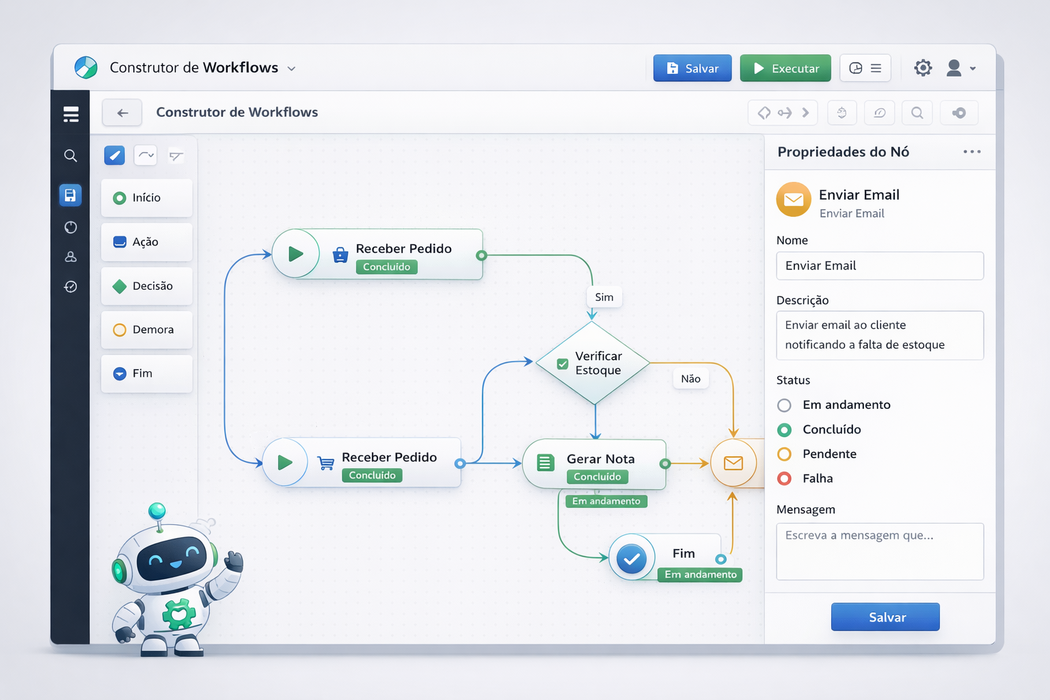Screen dimensions: 1050x700
Task: Open the curve connector style dropdown
Action: click(146, 155)
